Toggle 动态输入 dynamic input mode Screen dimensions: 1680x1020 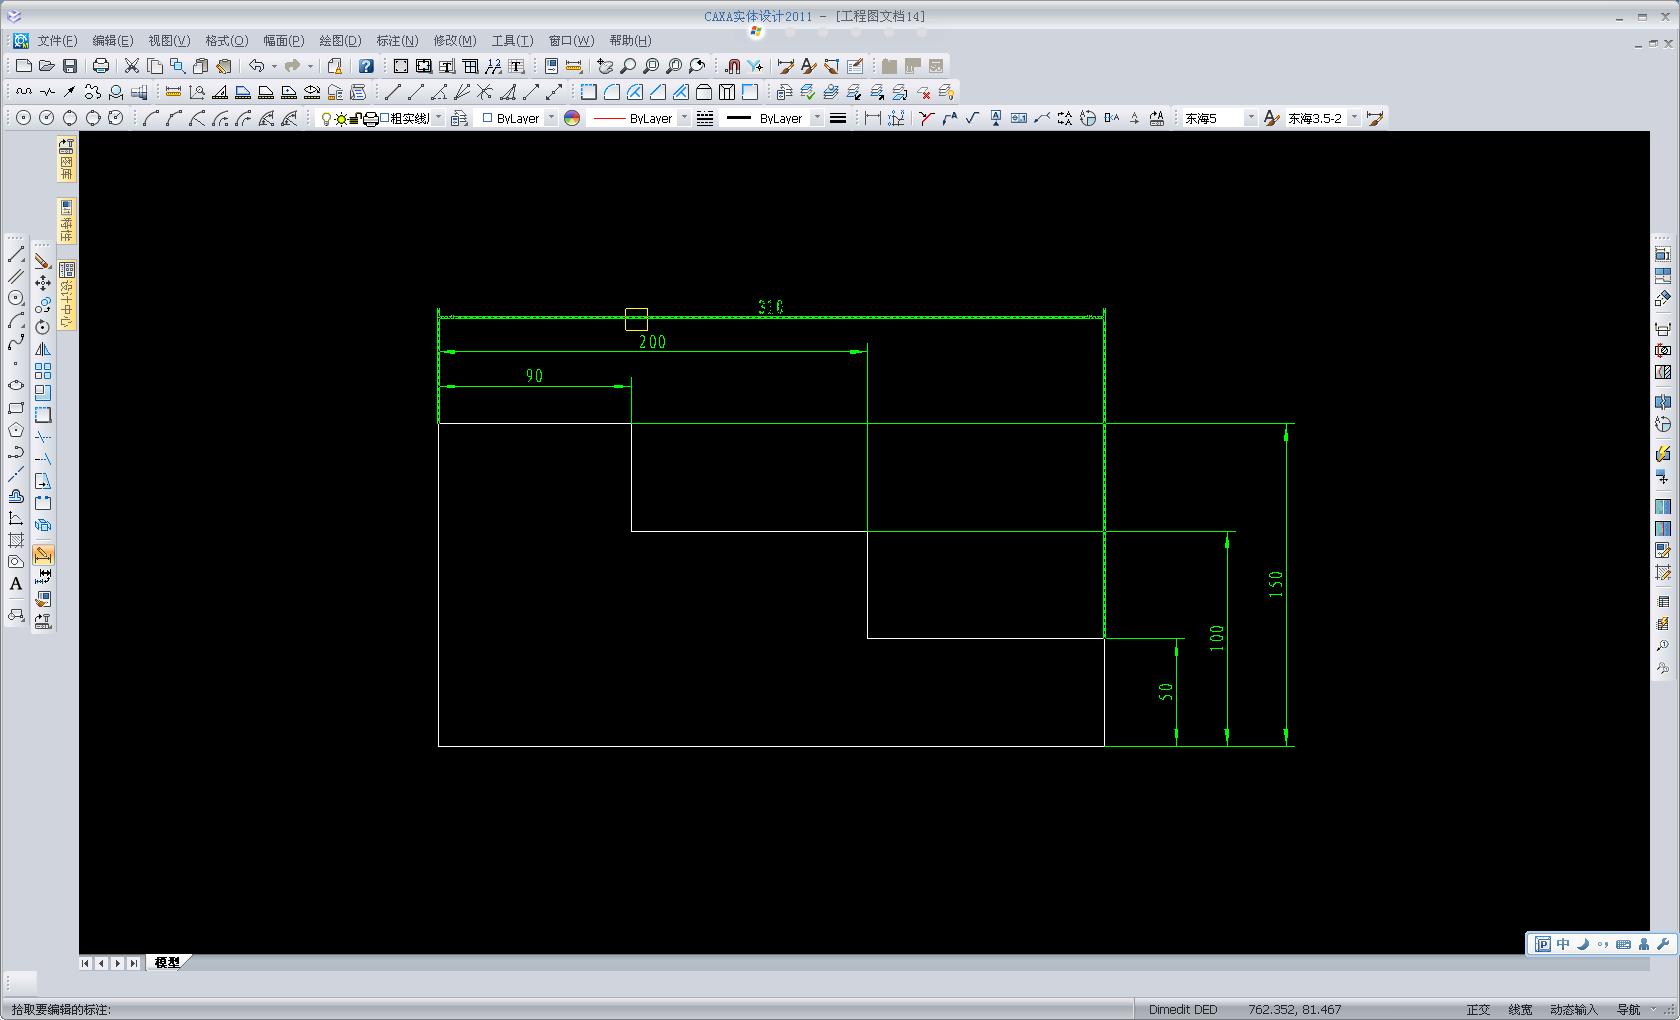(1574, 1009)
